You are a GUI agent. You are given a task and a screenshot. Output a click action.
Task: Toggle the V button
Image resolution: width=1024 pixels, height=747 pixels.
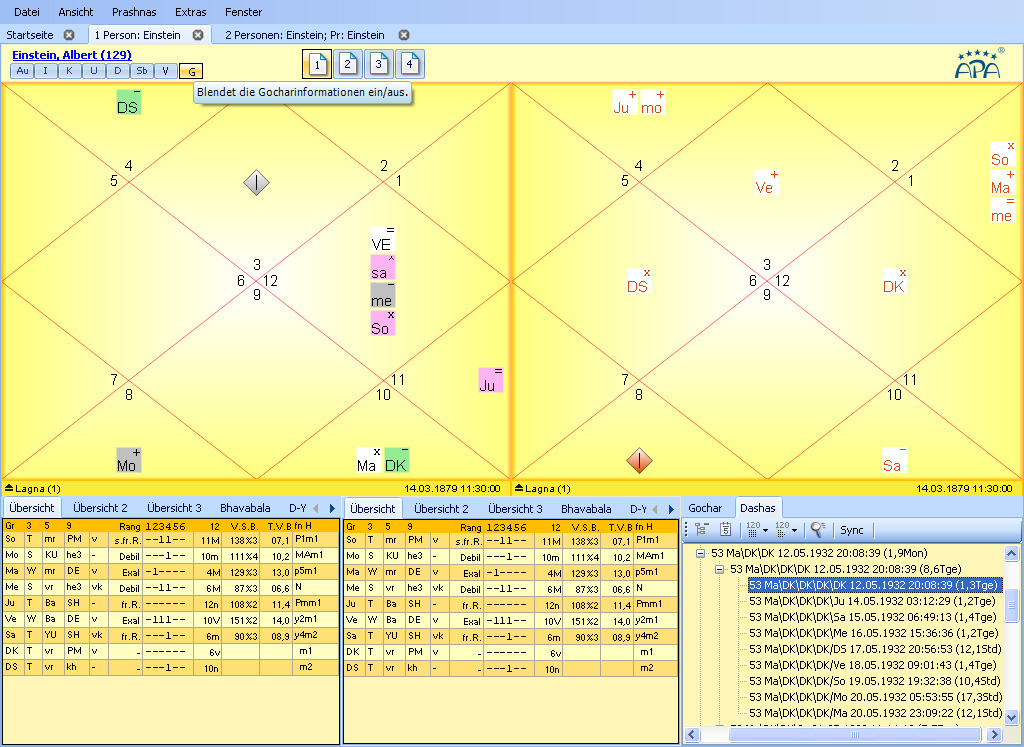[x=166, y=71]
